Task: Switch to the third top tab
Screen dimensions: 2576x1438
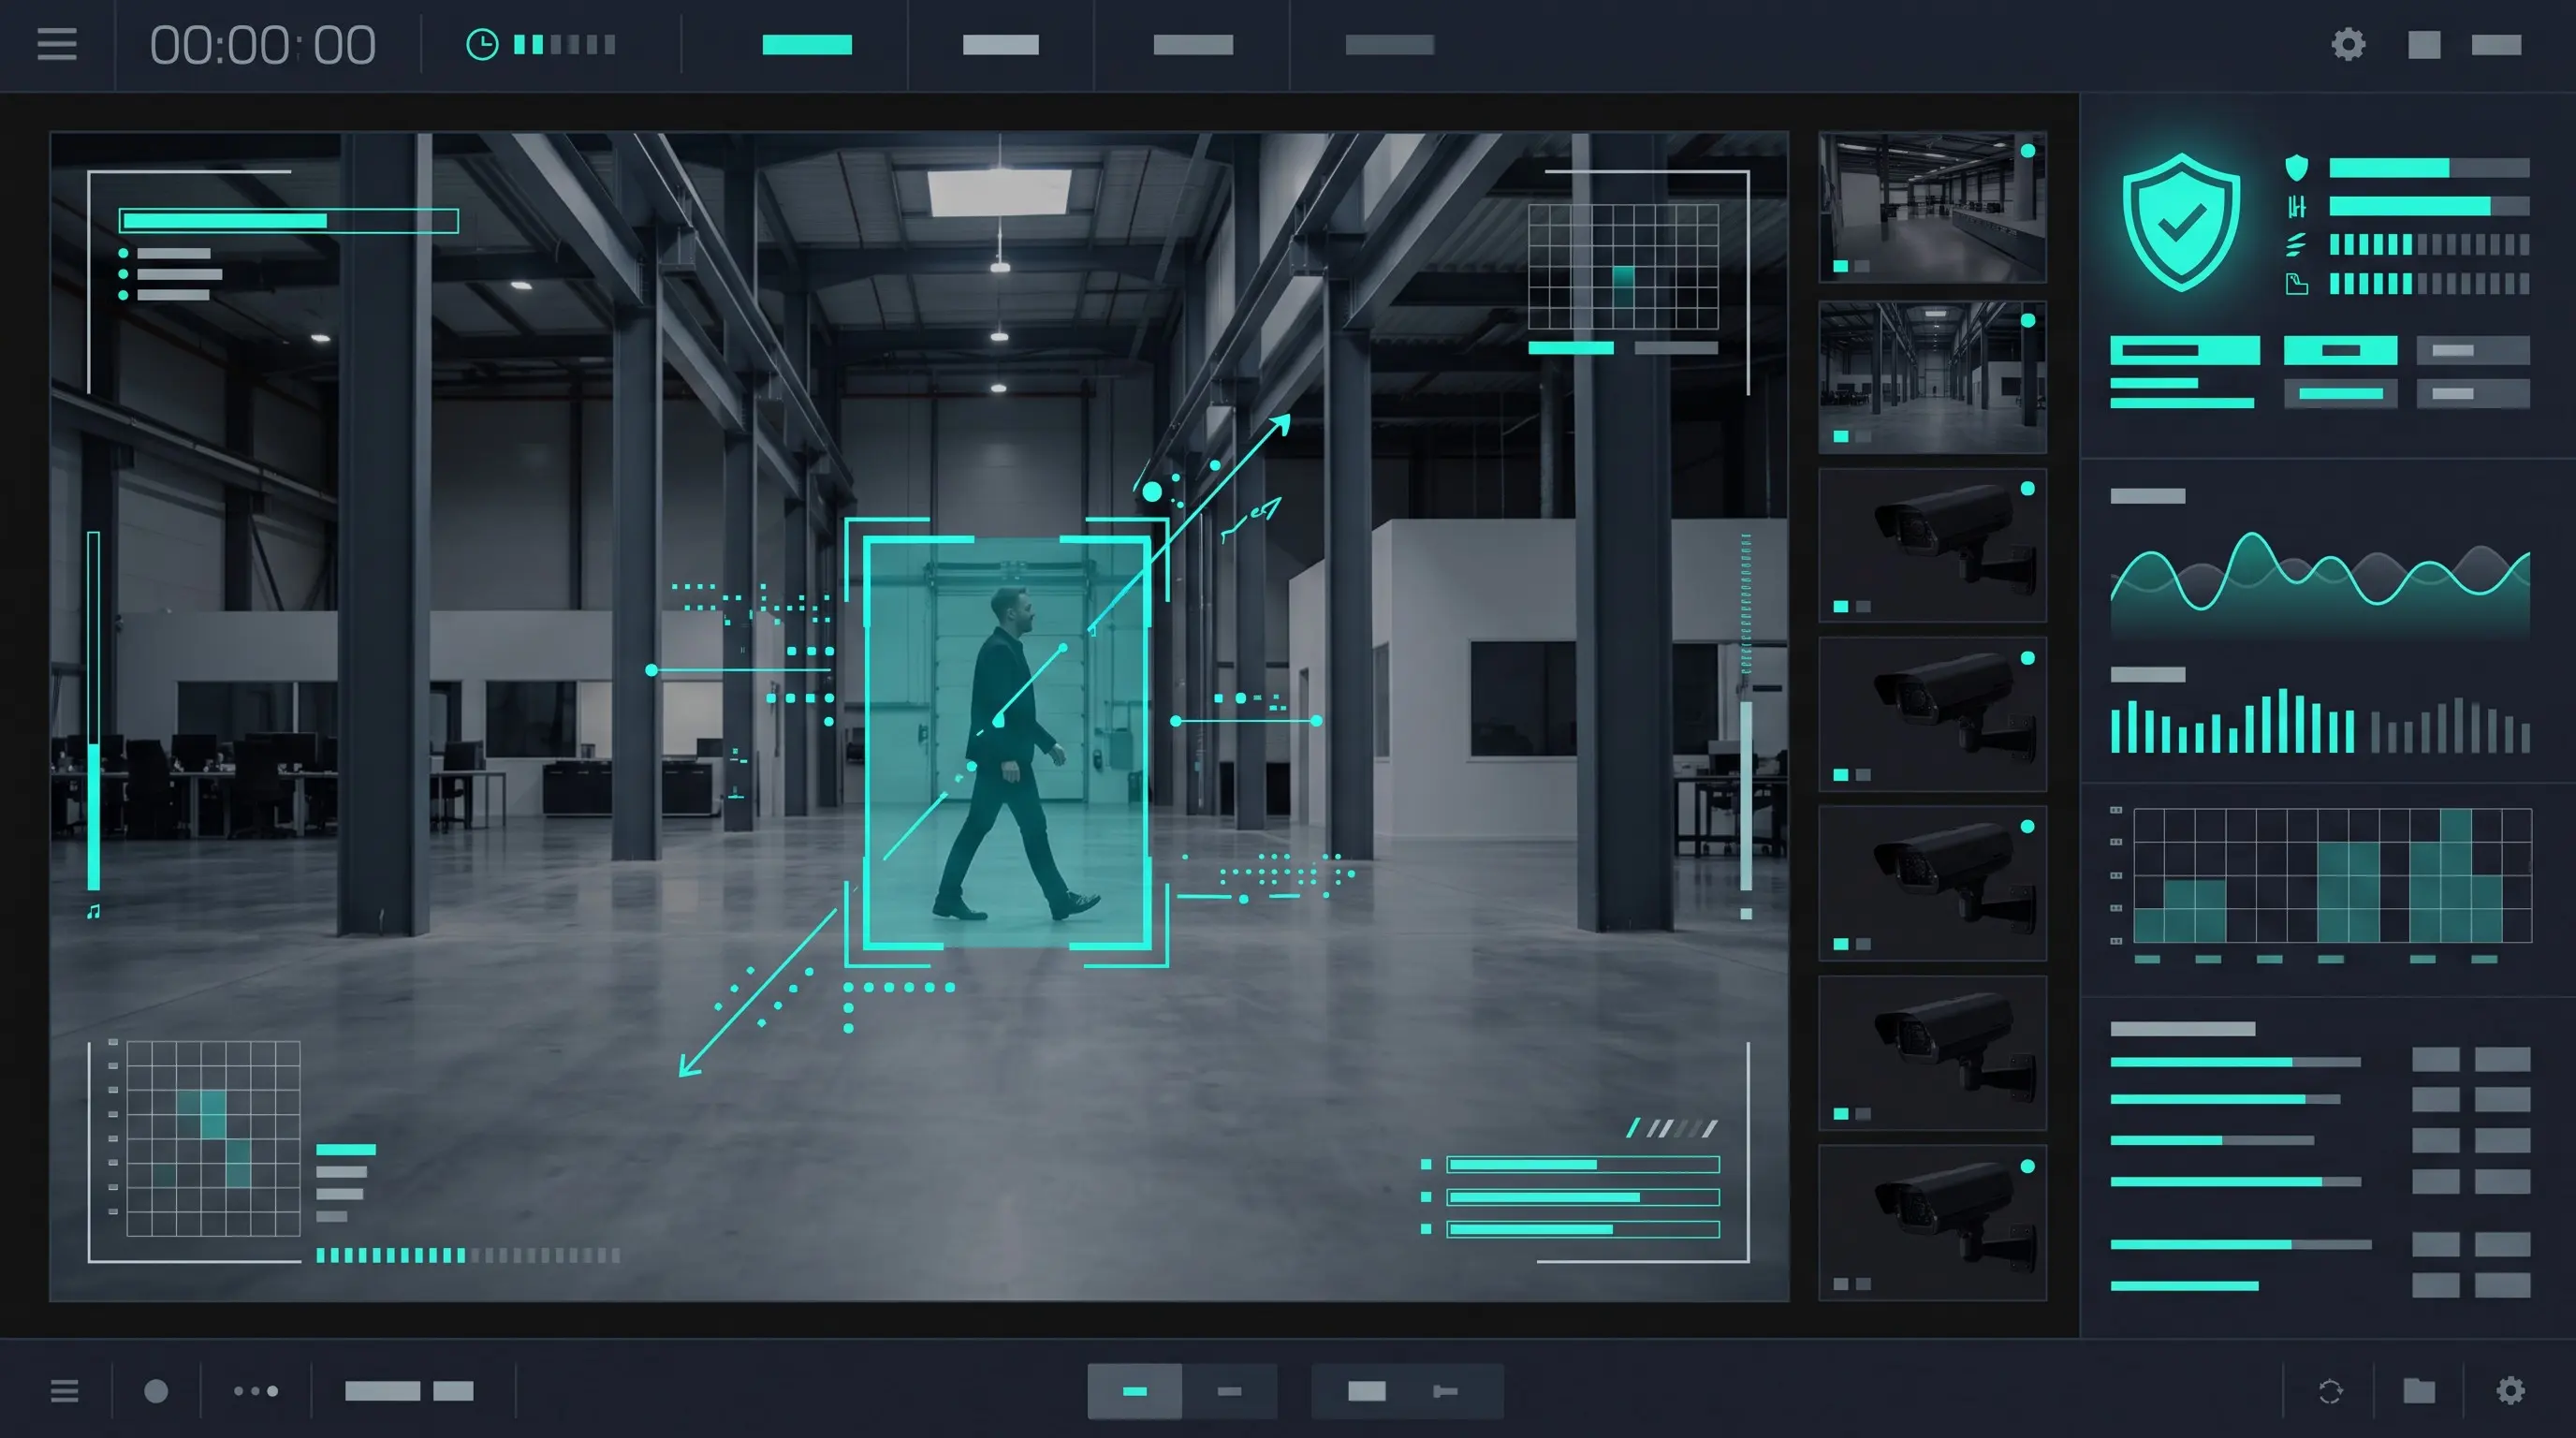Action: click(x=1193, y=45)
